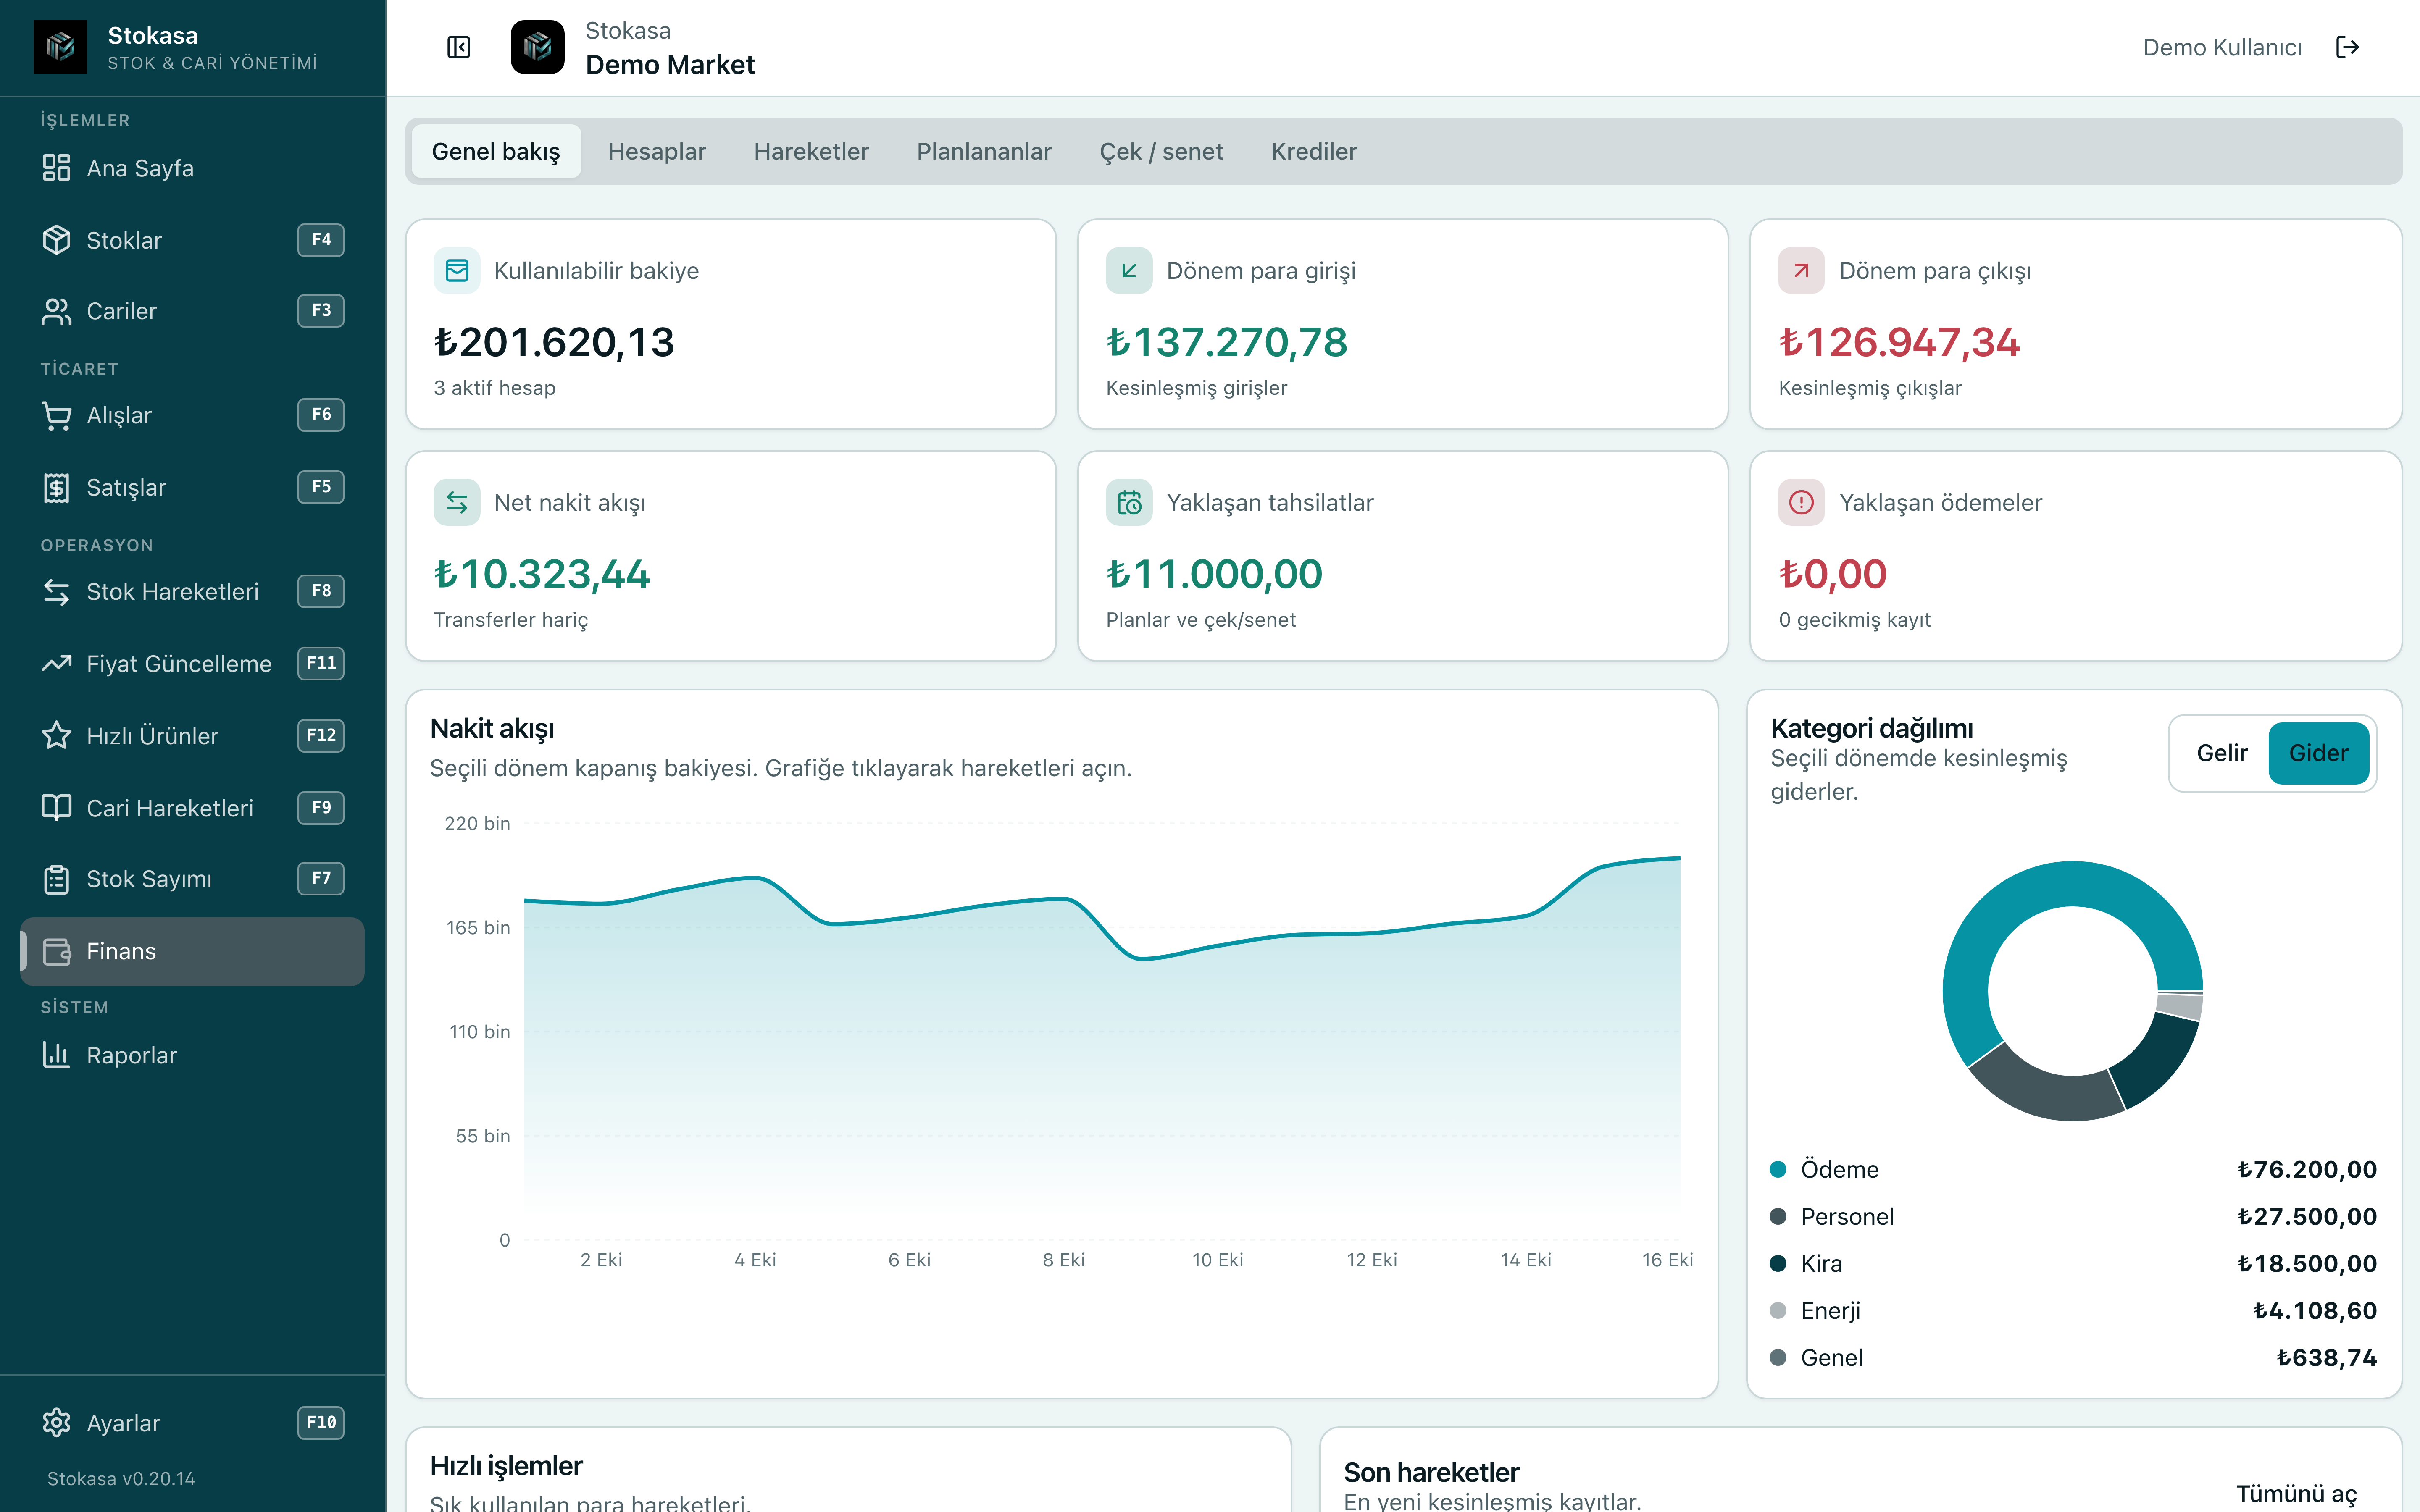The image size is (2420, 1512).
Task: Collapse the sidebar with the panel icon
Action: tap(458, 47)
